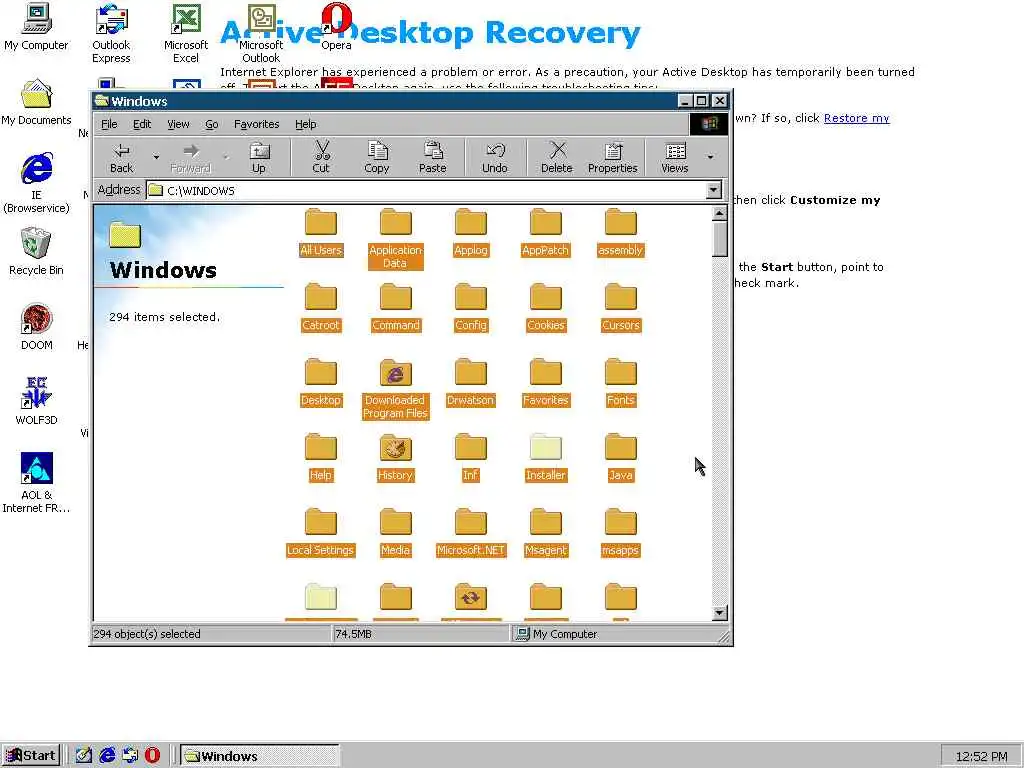Click Show Desktop quick launch icon

click(x=84, y=756)
